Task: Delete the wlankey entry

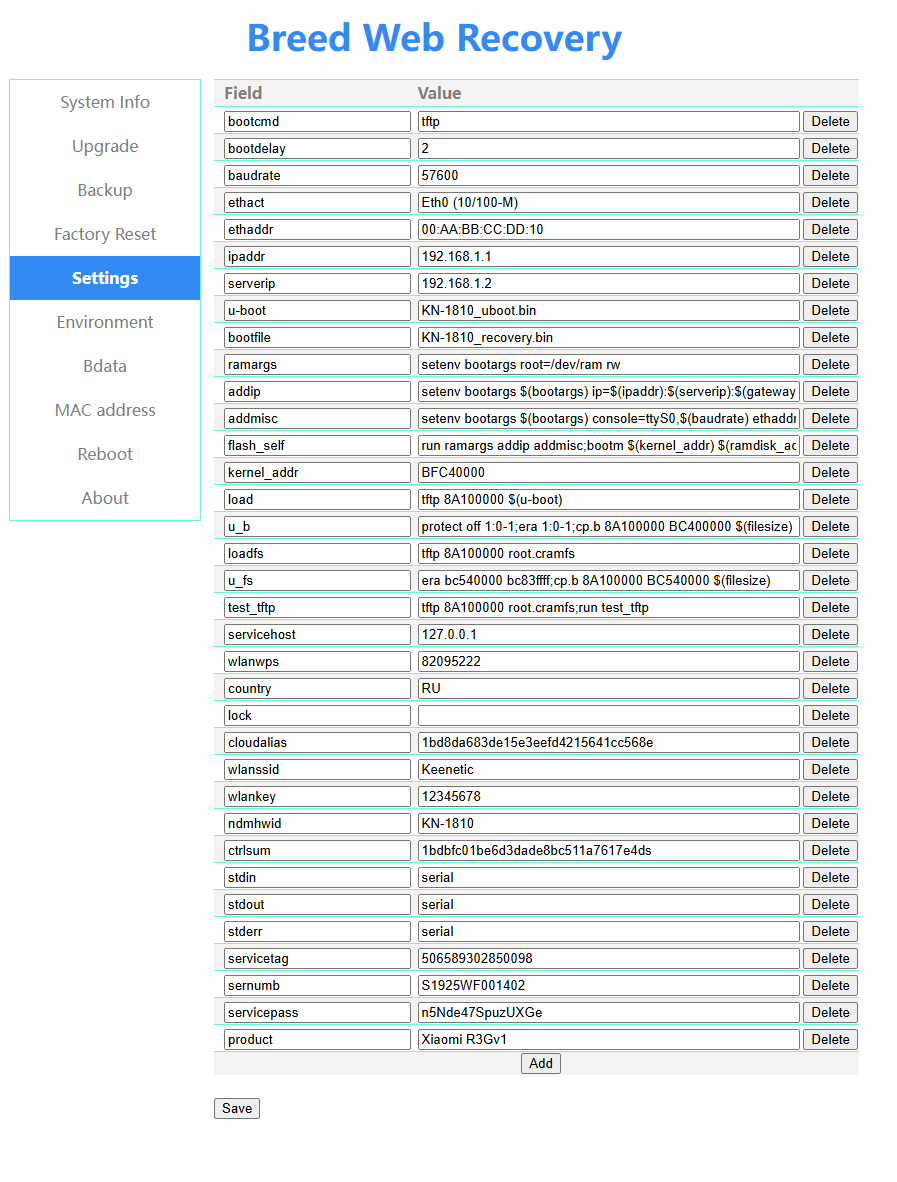Action: click(830, 797)
